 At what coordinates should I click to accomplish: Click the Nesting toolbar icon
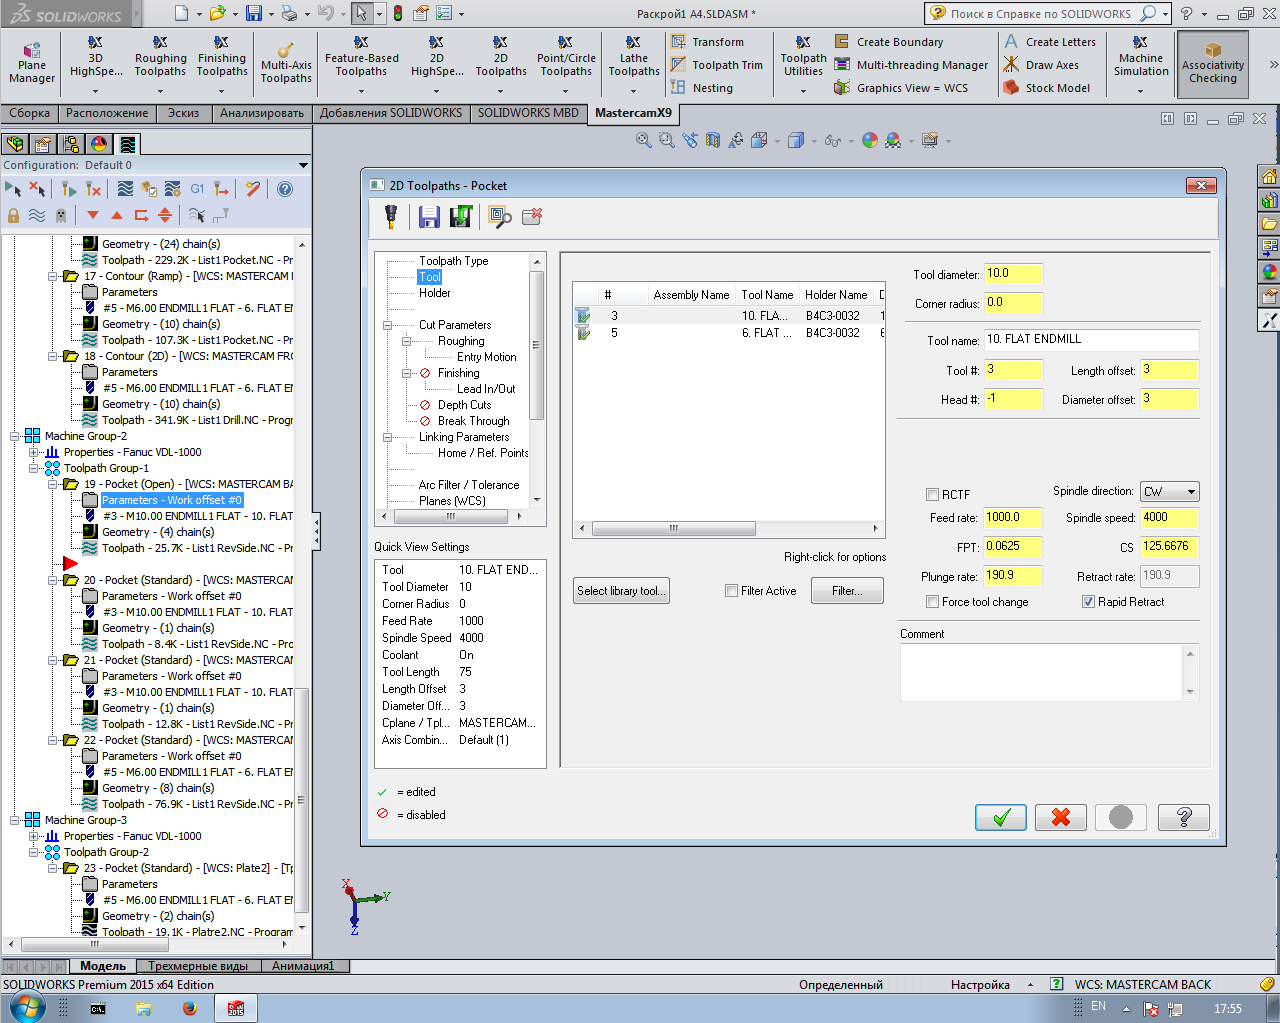[702, 88]
